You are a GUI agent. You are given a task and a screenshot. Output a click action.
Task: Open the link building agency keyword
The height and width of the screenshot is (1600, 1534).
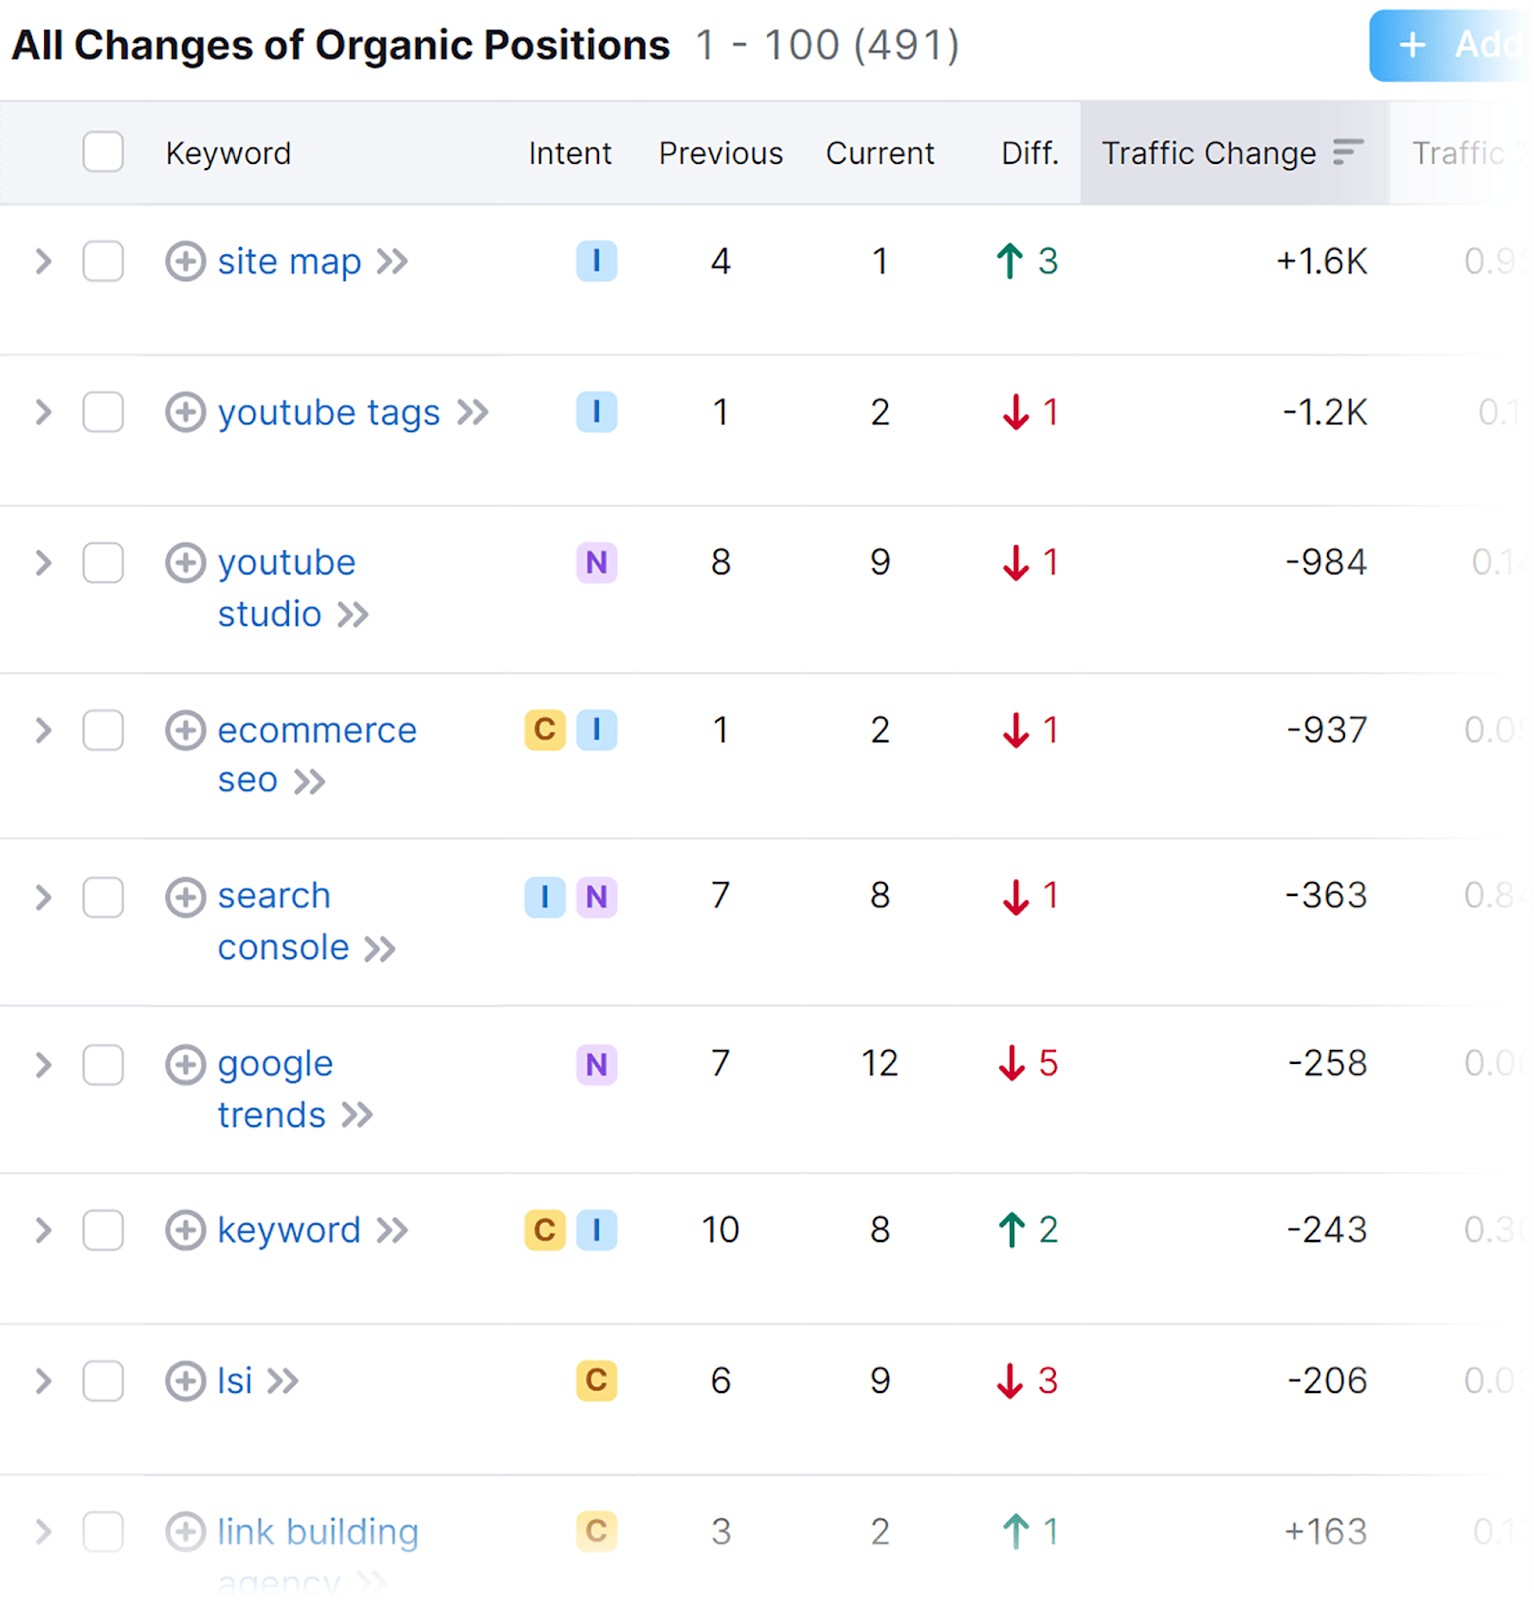click(317, 1532)
